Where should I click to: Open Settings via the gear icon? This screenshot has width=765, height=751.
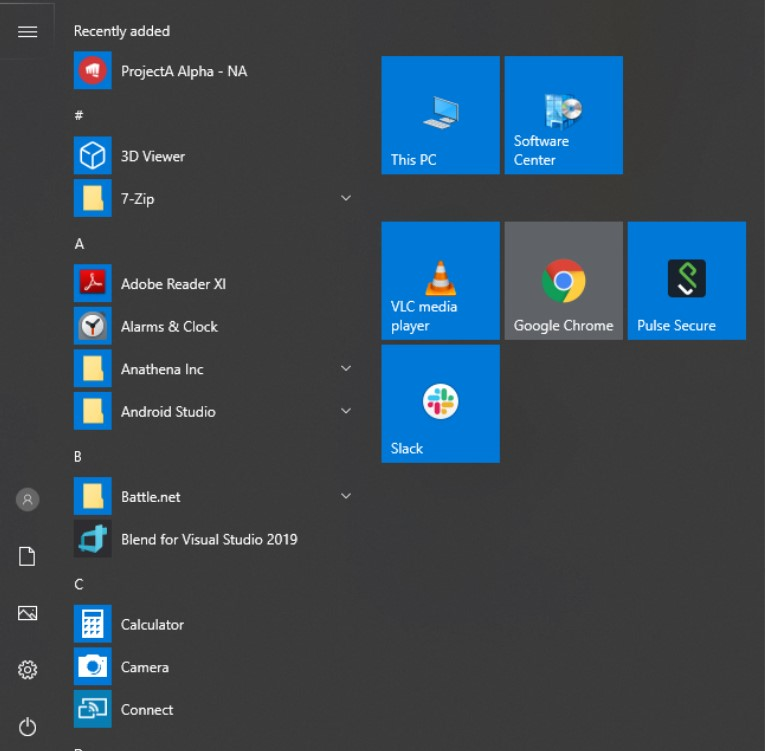[x=28, y=669]
